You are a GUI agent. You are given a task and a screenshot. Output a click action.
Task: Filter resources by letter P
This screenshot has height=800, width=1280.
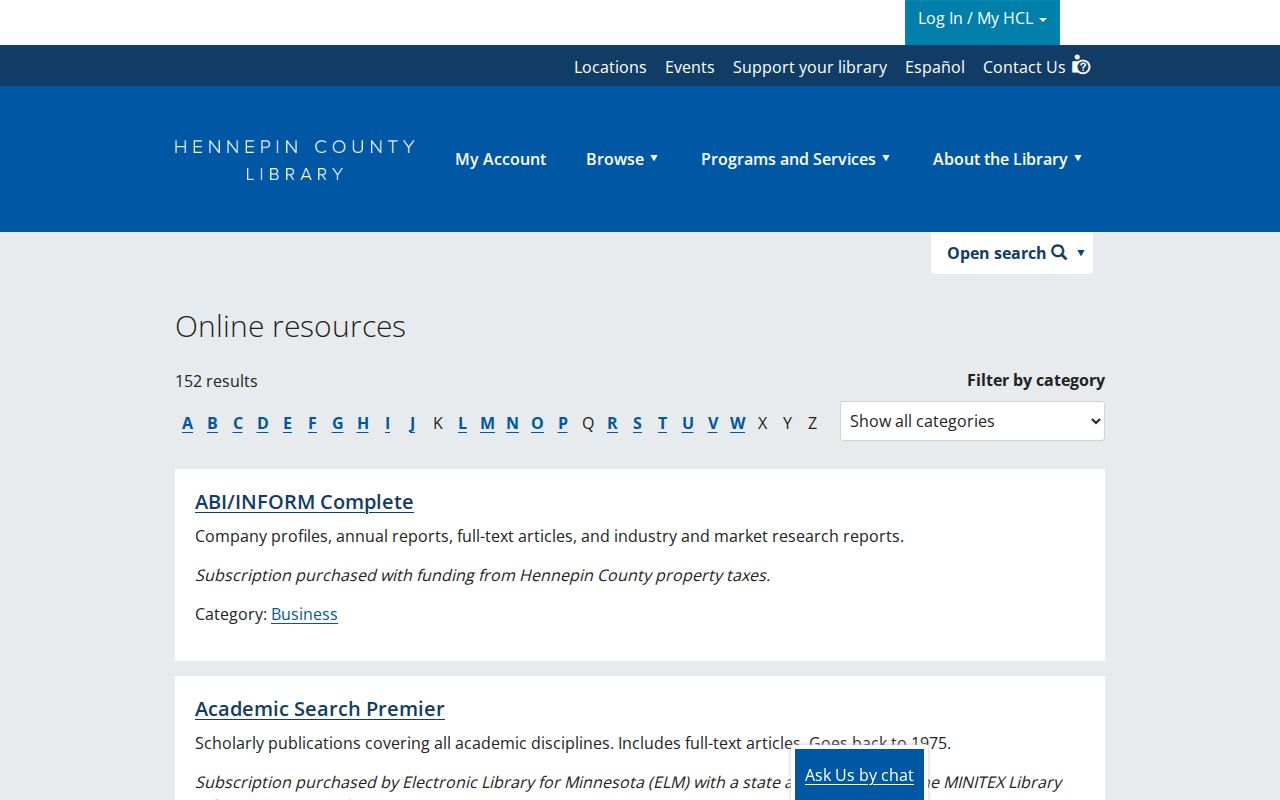click(x=562, y=423)
